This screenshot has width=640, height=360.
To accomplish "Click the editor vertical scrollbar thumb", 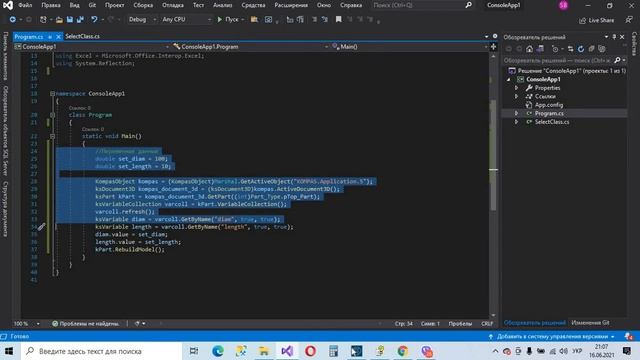I will [493, 155].
